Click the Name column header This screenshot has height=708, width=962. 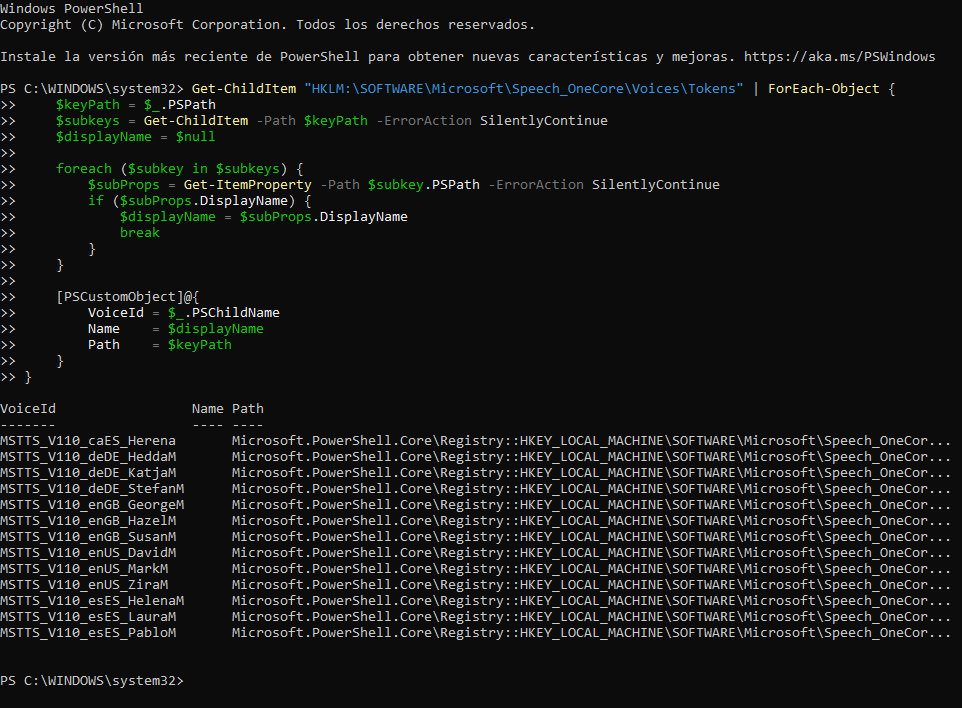(207, 409)
